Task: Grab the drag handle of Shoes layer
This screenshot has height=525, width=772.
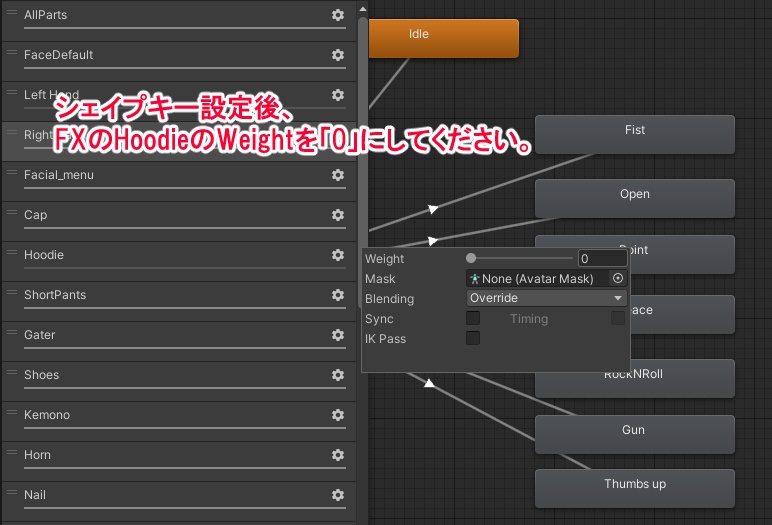Action: pyautogui.click(x=12, y=372)
